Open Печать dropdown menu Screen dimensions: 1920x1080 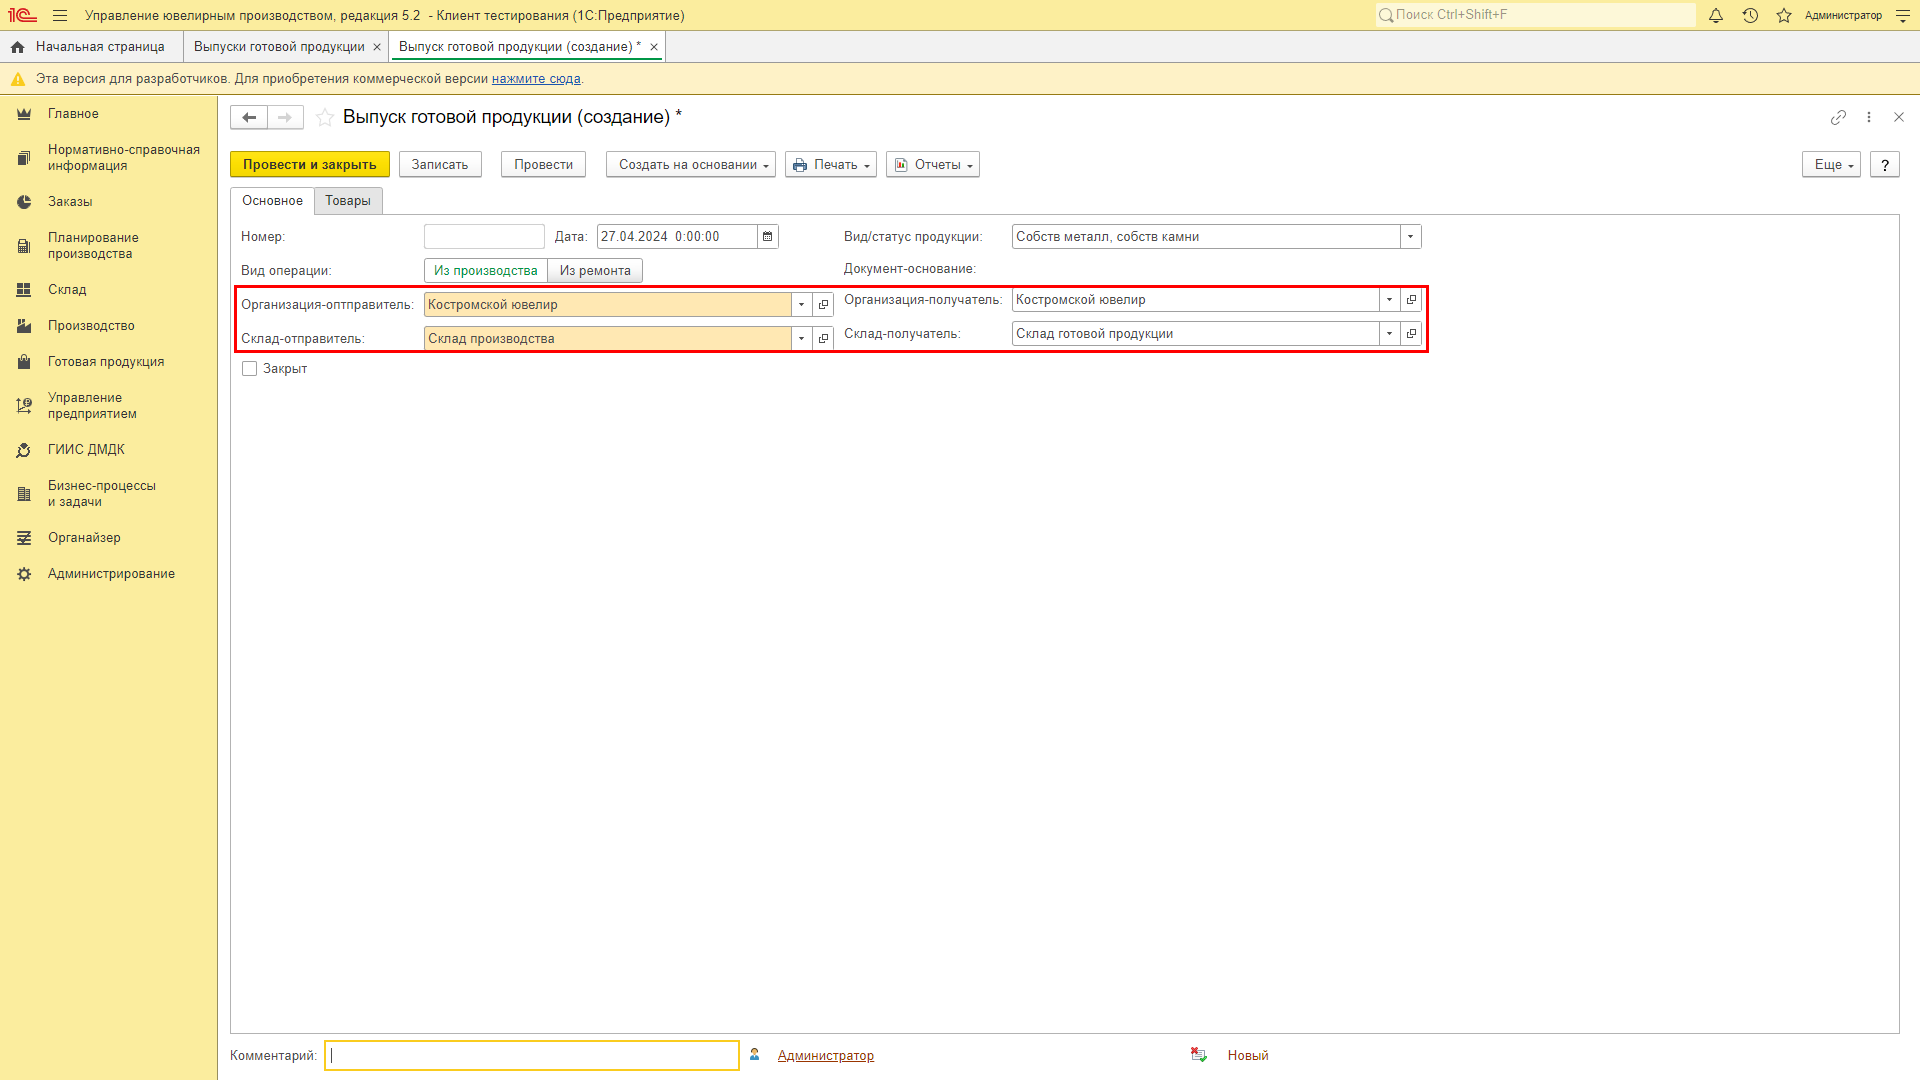point(831,165)
